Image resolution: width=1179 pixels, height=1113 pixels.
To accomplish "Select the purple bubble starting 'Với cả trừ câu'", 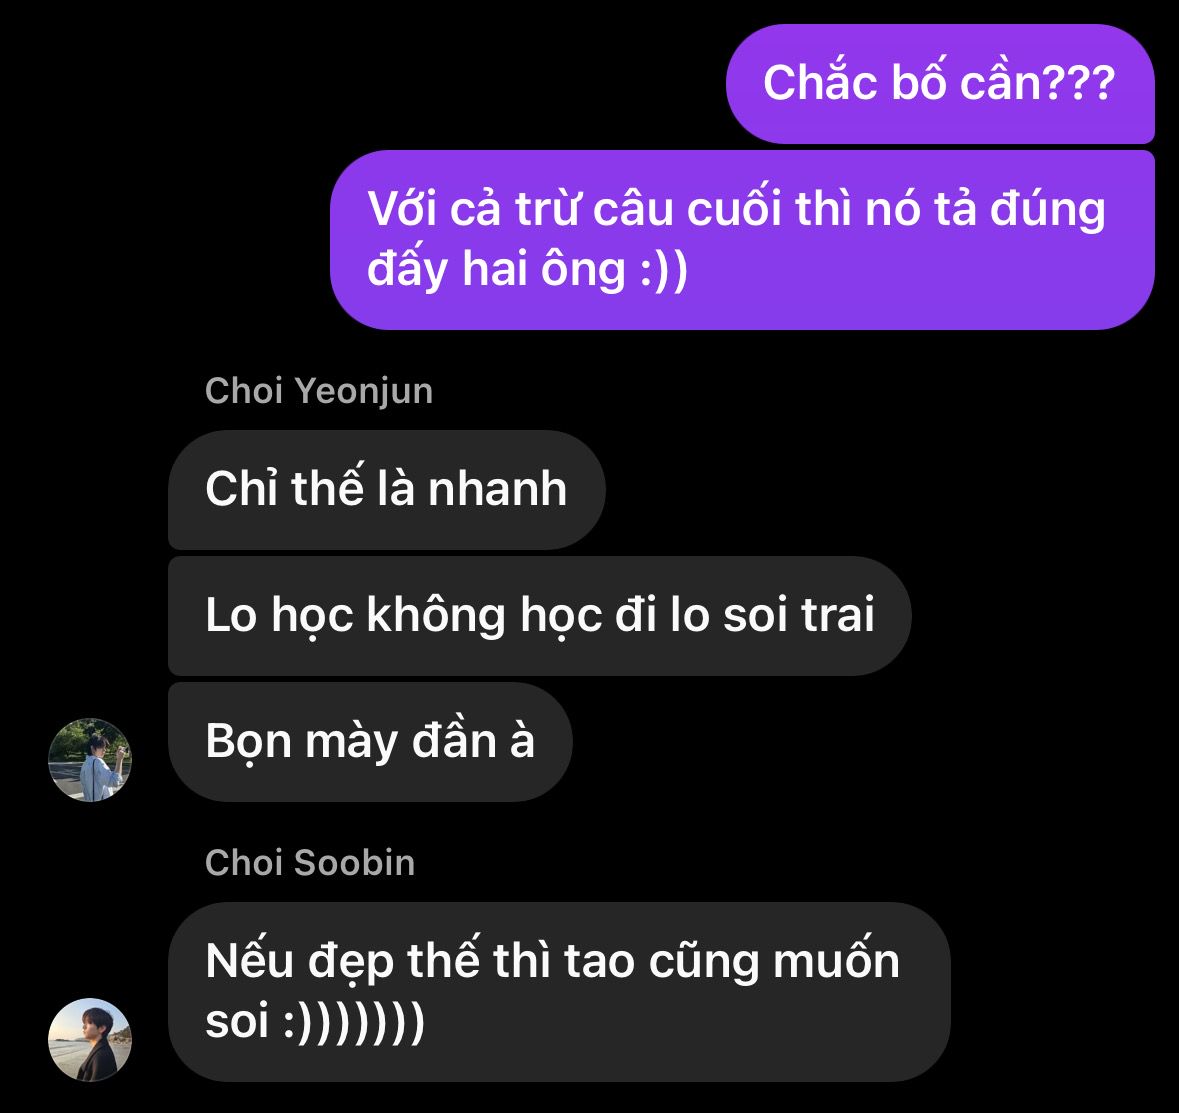I will [742, 240].
